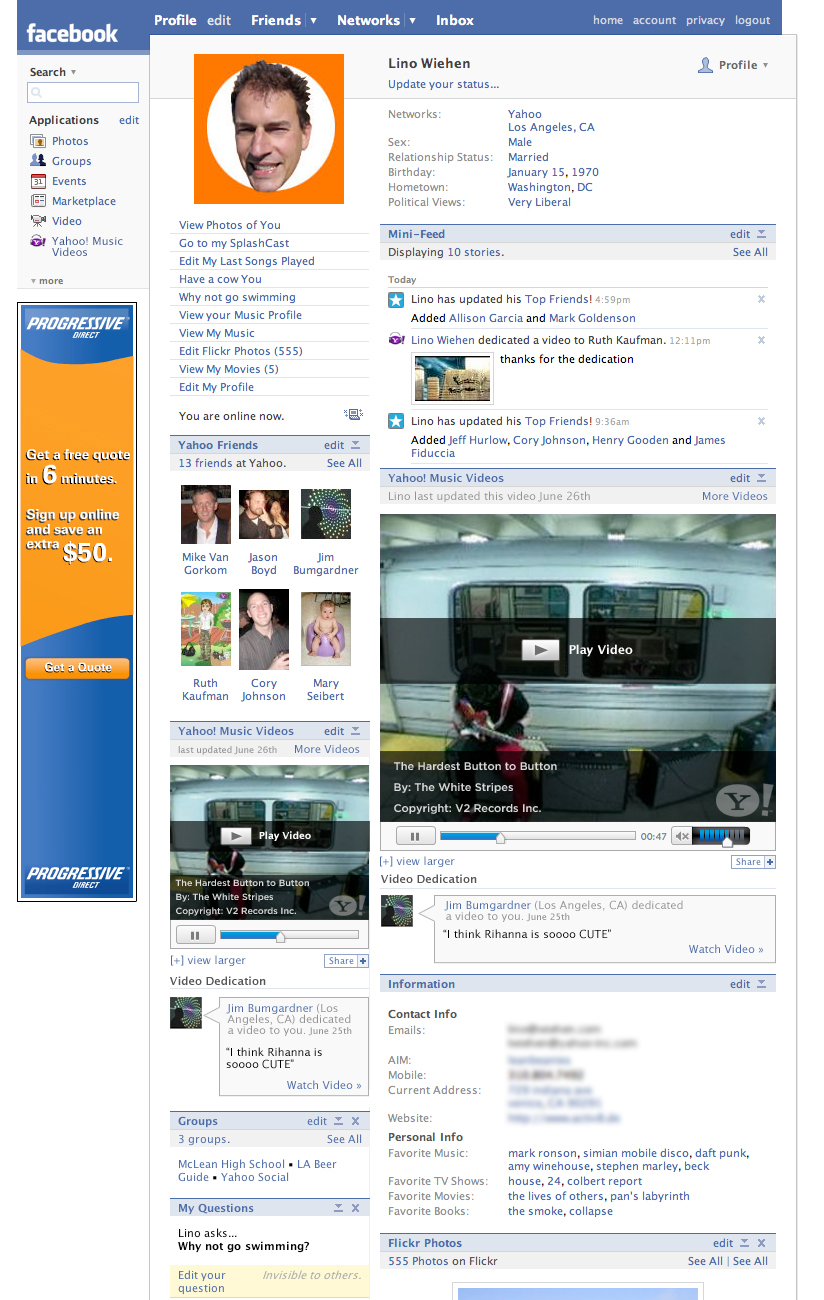Go to Inbox in top navigation
The width and height of the screenshot is (824, 1300).
click(x=455, y=20)
